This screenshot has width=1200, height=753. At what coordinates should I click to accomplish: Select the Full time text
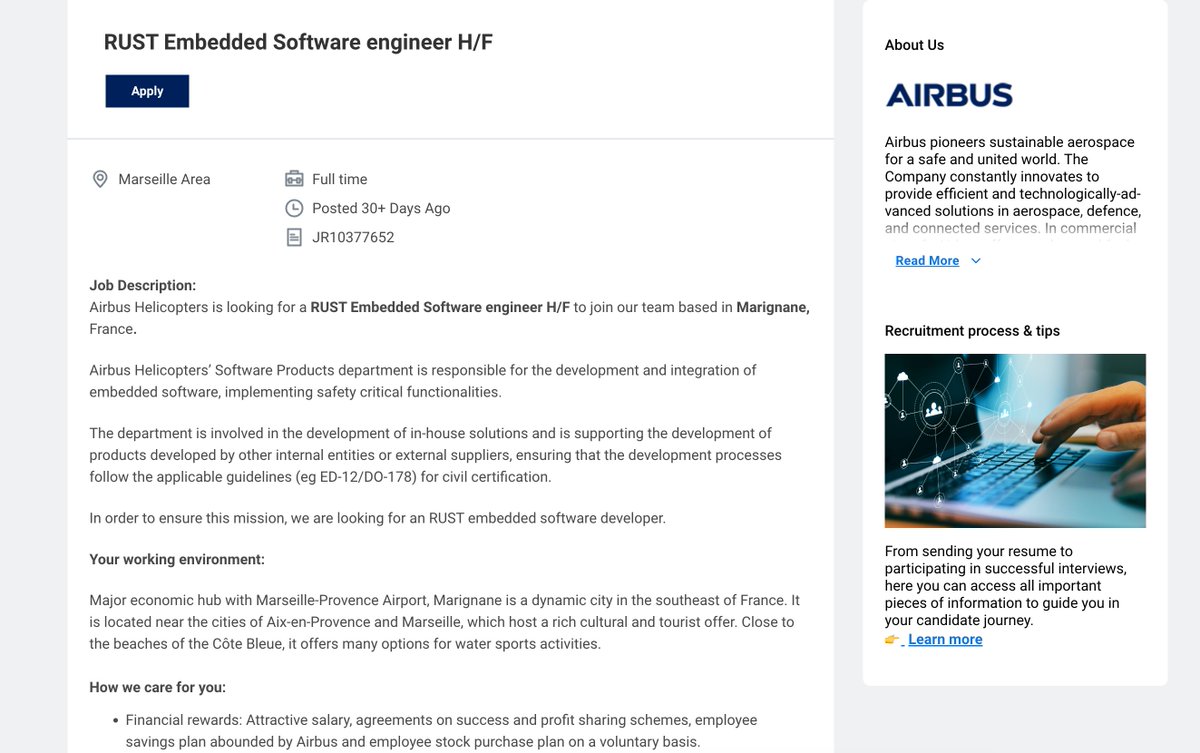(x=339, y=179)
